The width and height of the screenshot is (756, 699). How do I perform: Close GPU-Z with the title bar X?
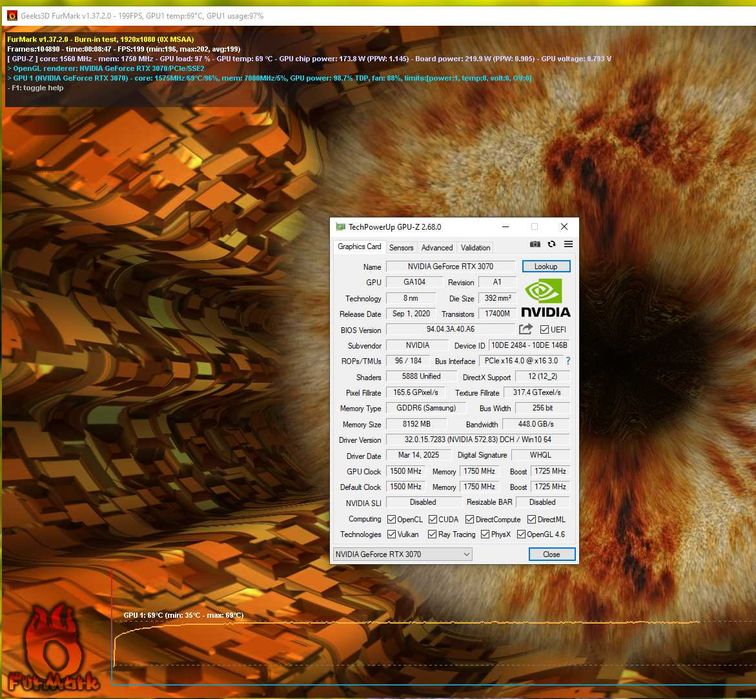click(564, 227)
